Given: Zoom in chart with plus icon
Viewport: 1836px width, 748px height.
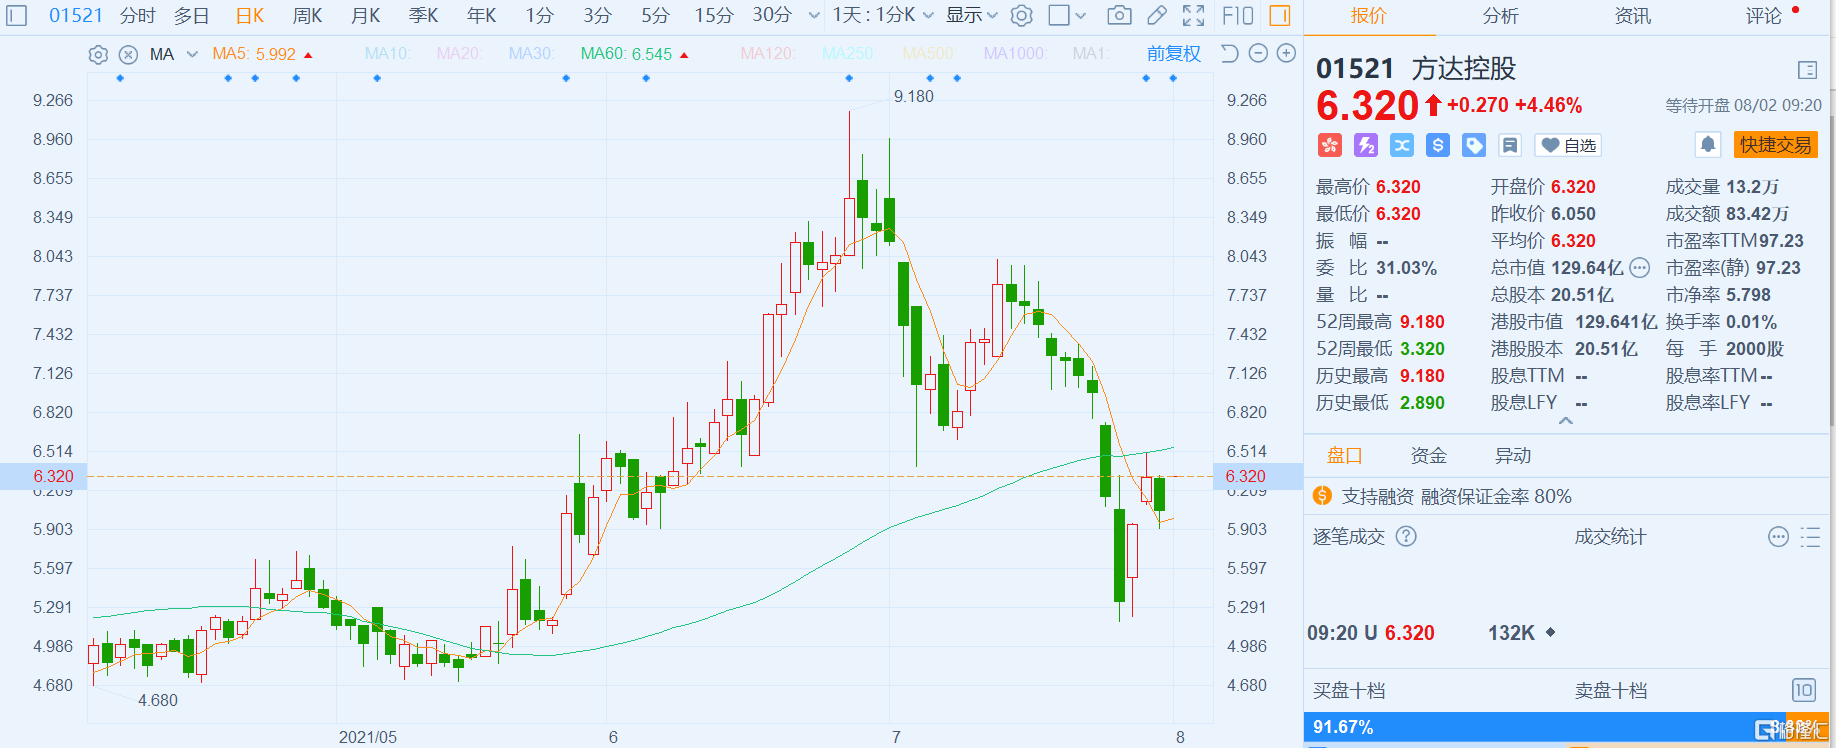Looking at the screenshot, I should (1287, 54).
